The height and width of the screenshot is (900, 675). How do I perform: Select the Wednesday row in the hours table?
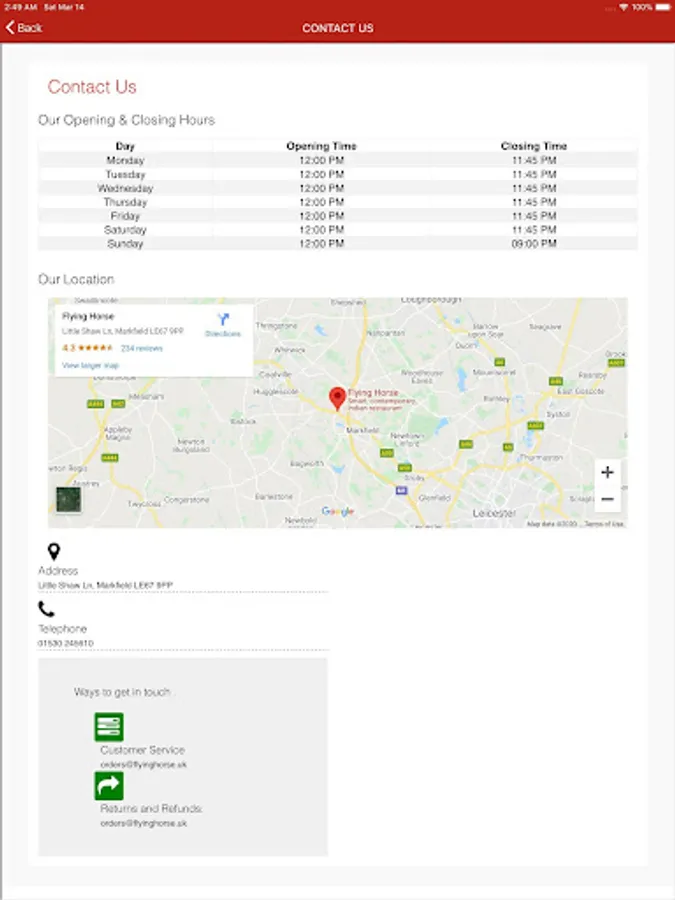[338, 188]
